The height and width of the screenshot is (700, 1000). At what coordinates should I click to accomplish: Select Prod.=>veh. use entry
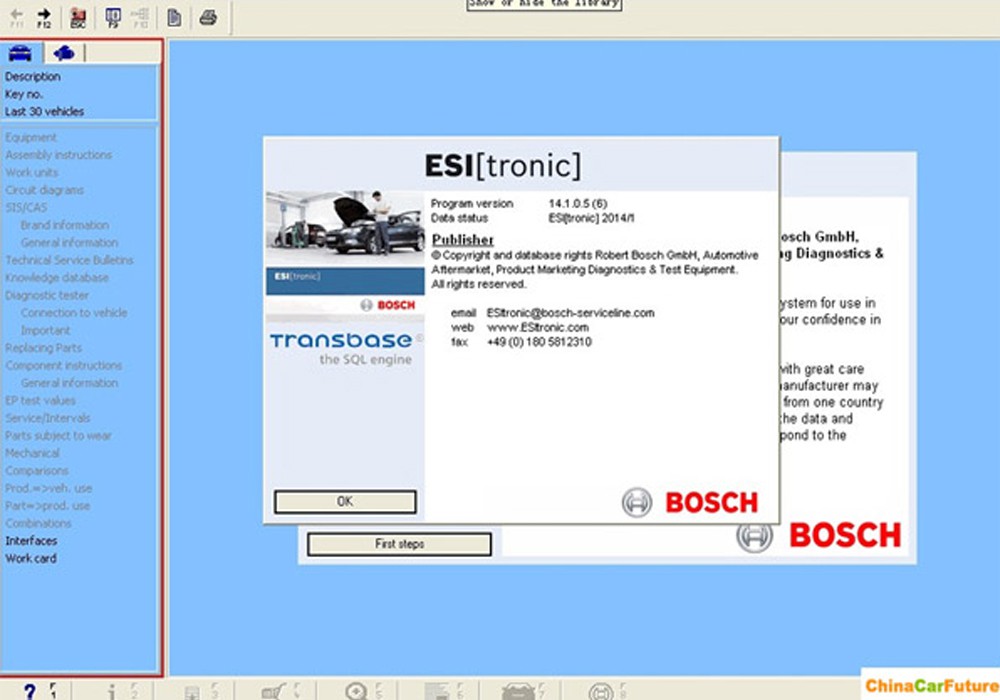(x=48, y=488)
